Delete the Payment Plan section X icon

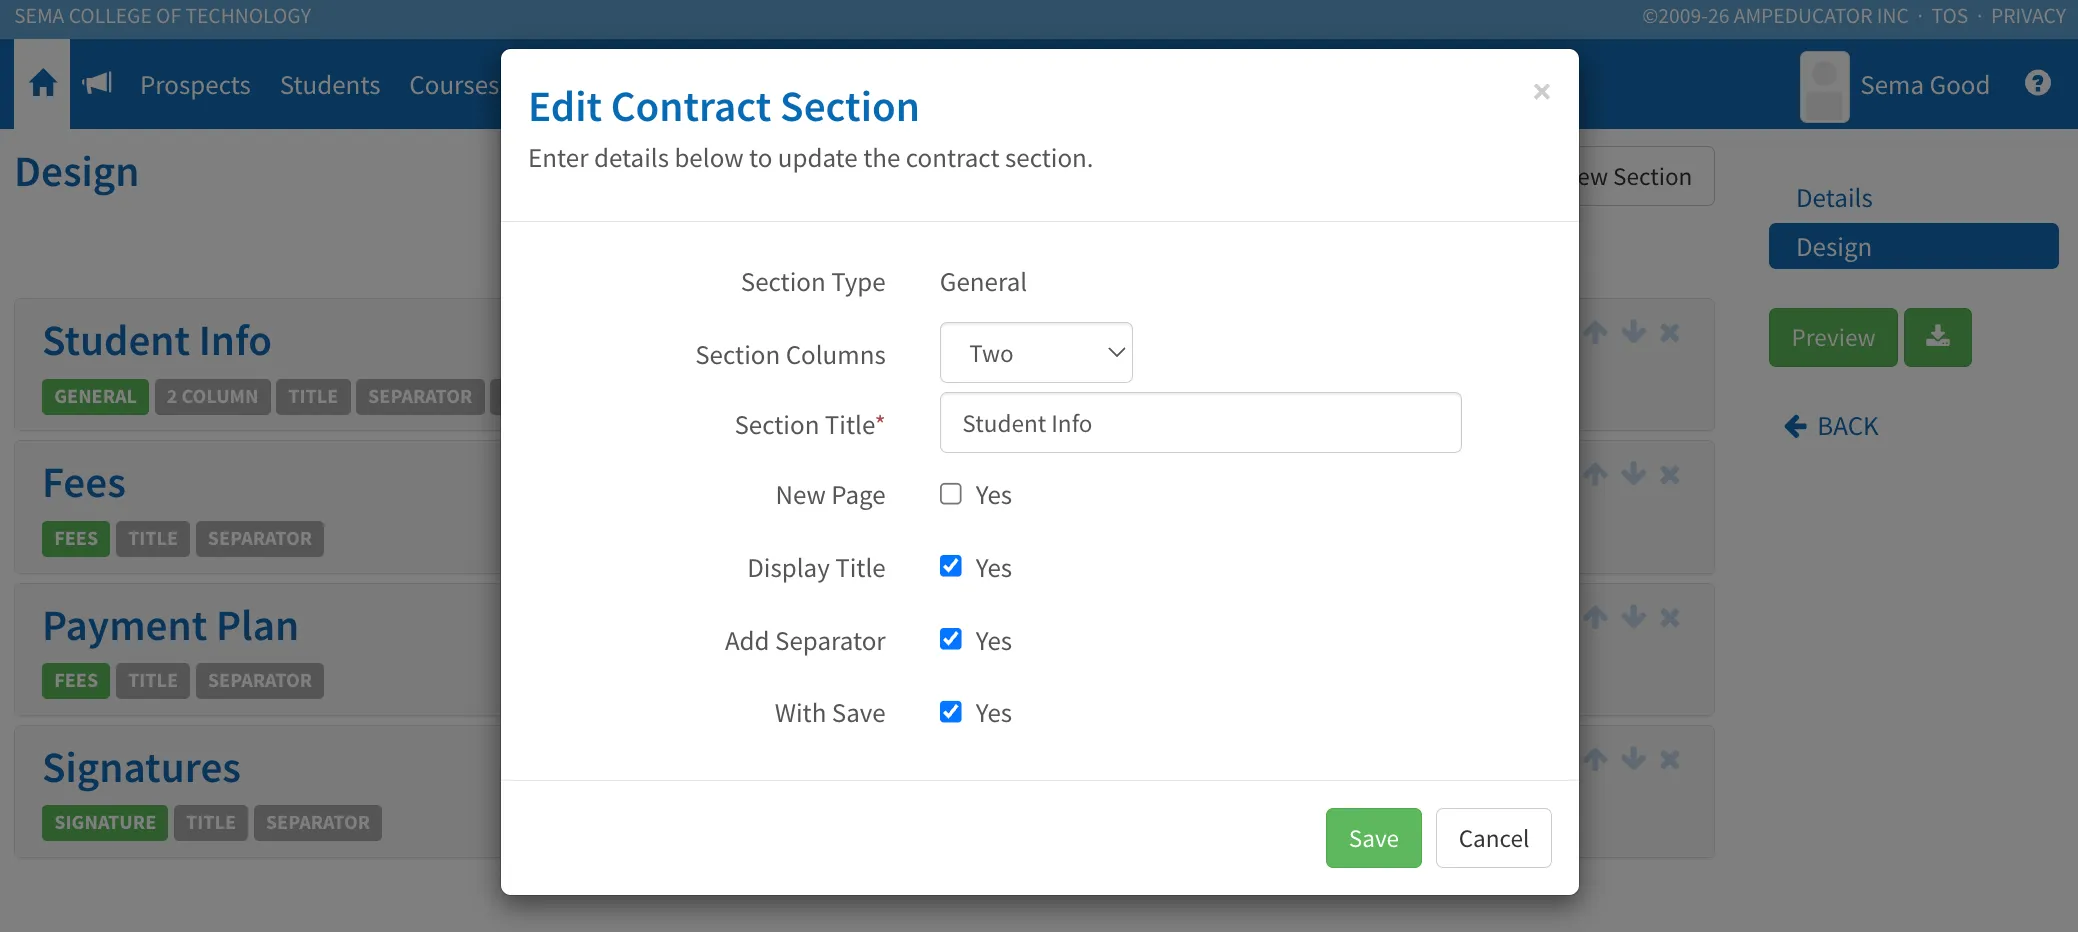coord(1670,617)
